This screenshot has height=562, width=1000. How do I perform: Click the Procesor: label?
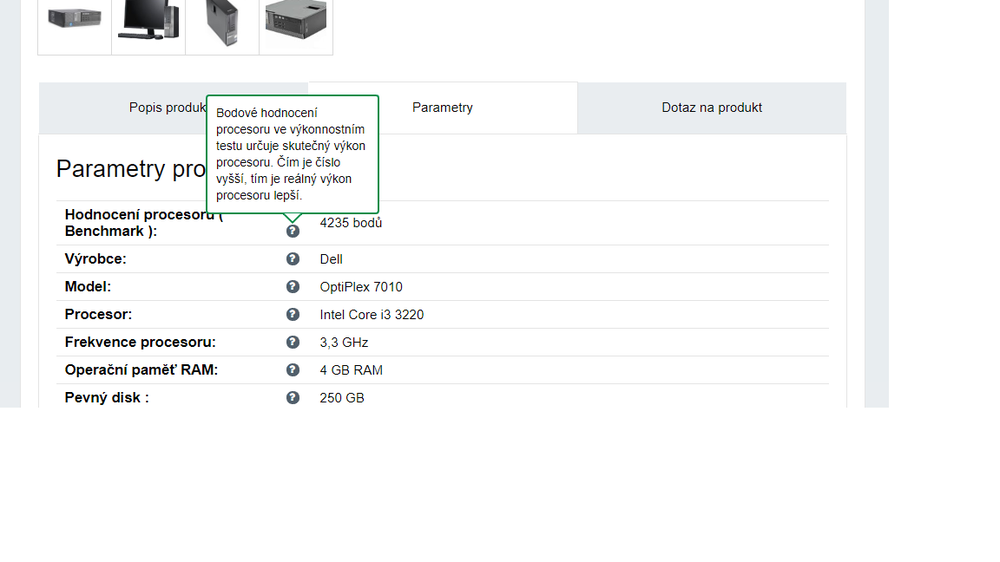[98, 314]
